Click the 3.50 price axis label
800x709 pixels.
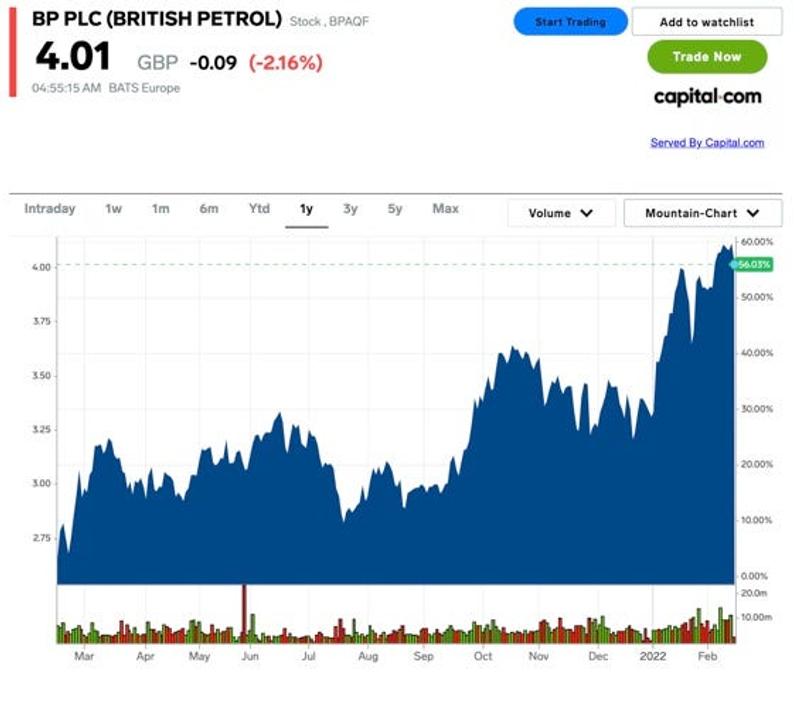pyautogui.click(x=41, y=375)
